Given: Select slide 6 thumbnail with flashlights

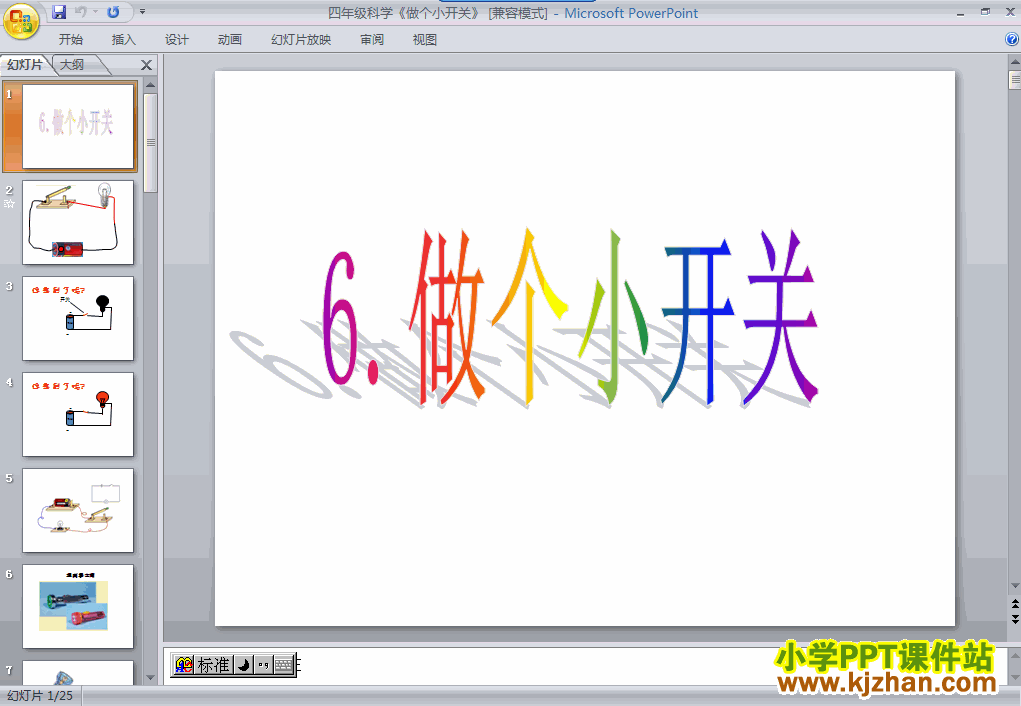Looking at the screenshot, I should tap(78, 606).
